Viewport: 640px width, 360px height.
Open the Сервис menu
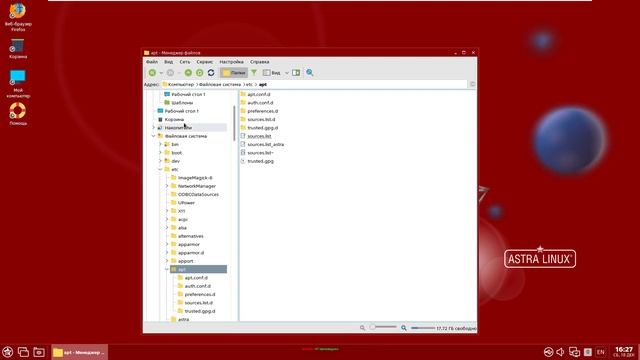click(204, 62)
